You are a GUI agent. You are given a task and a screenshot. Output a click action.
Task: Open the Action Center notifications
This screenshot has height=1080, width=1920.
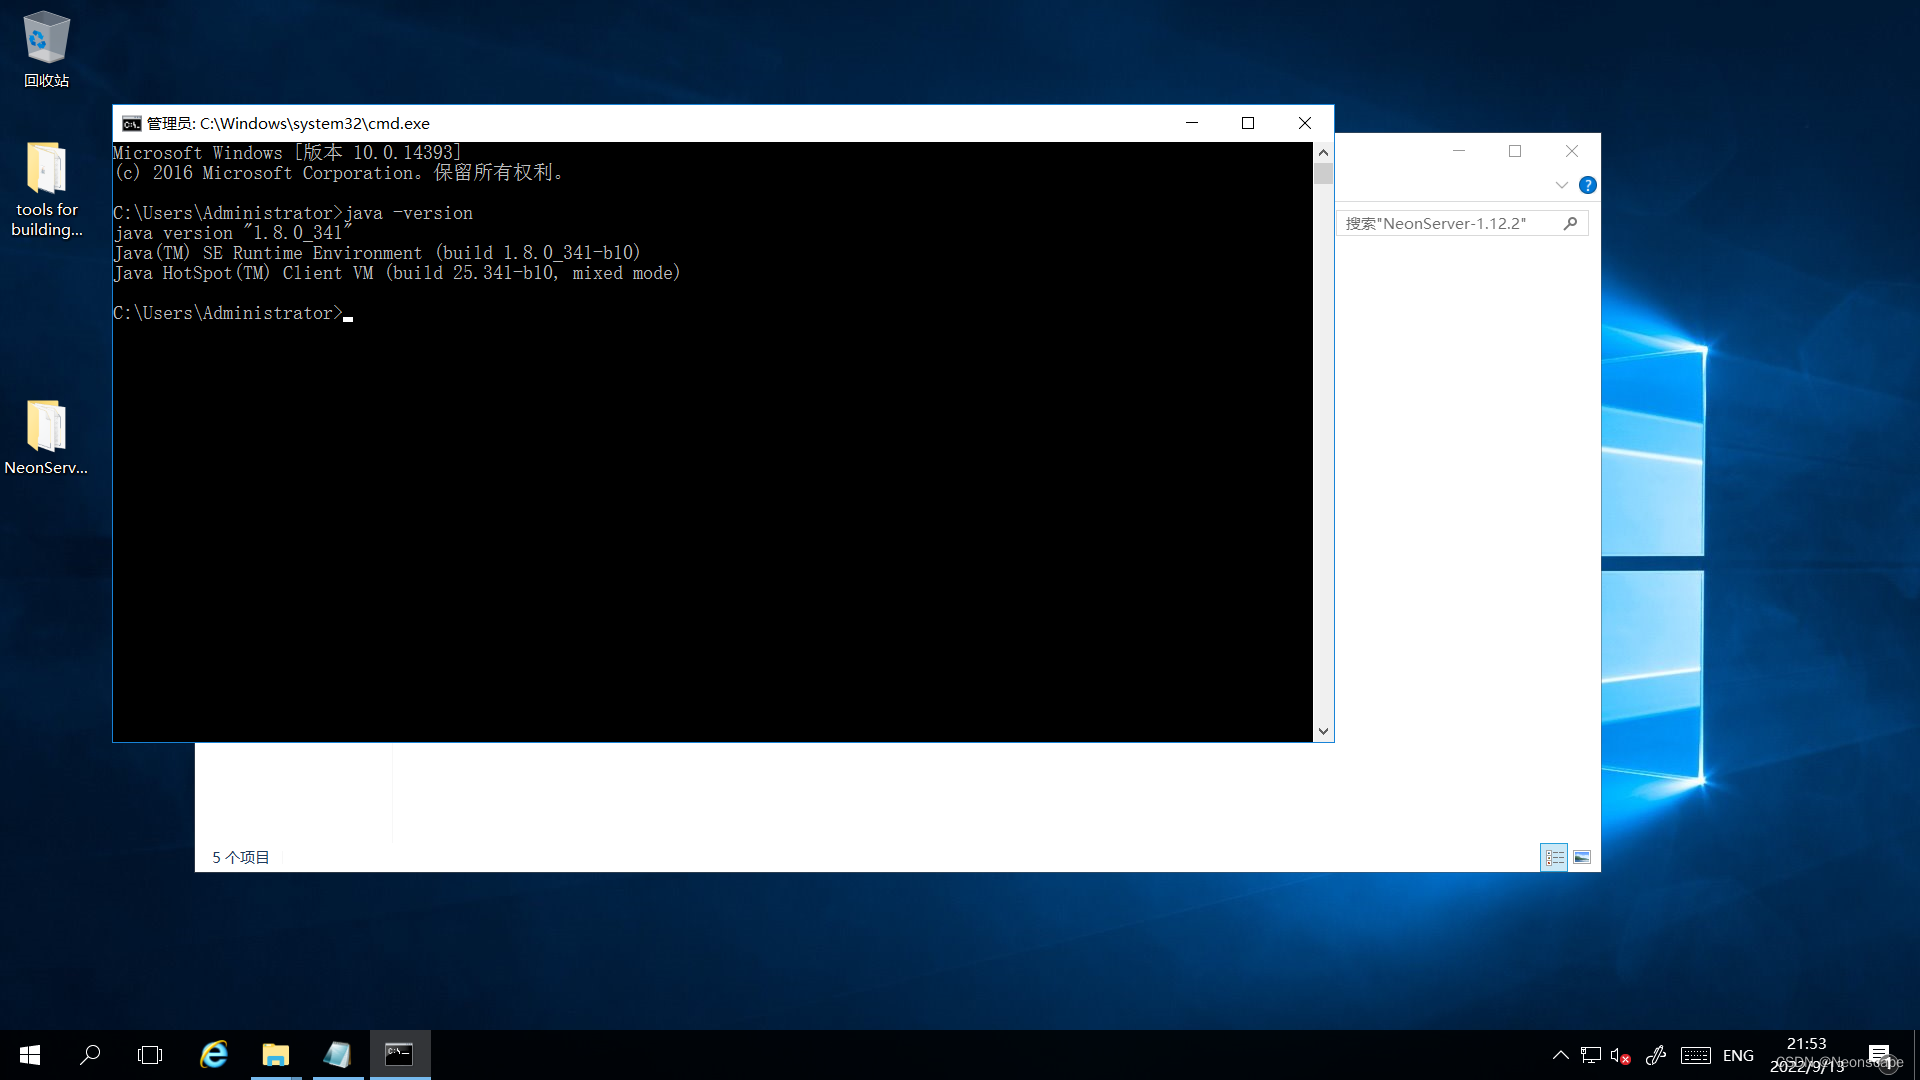coord(1879,1055)
